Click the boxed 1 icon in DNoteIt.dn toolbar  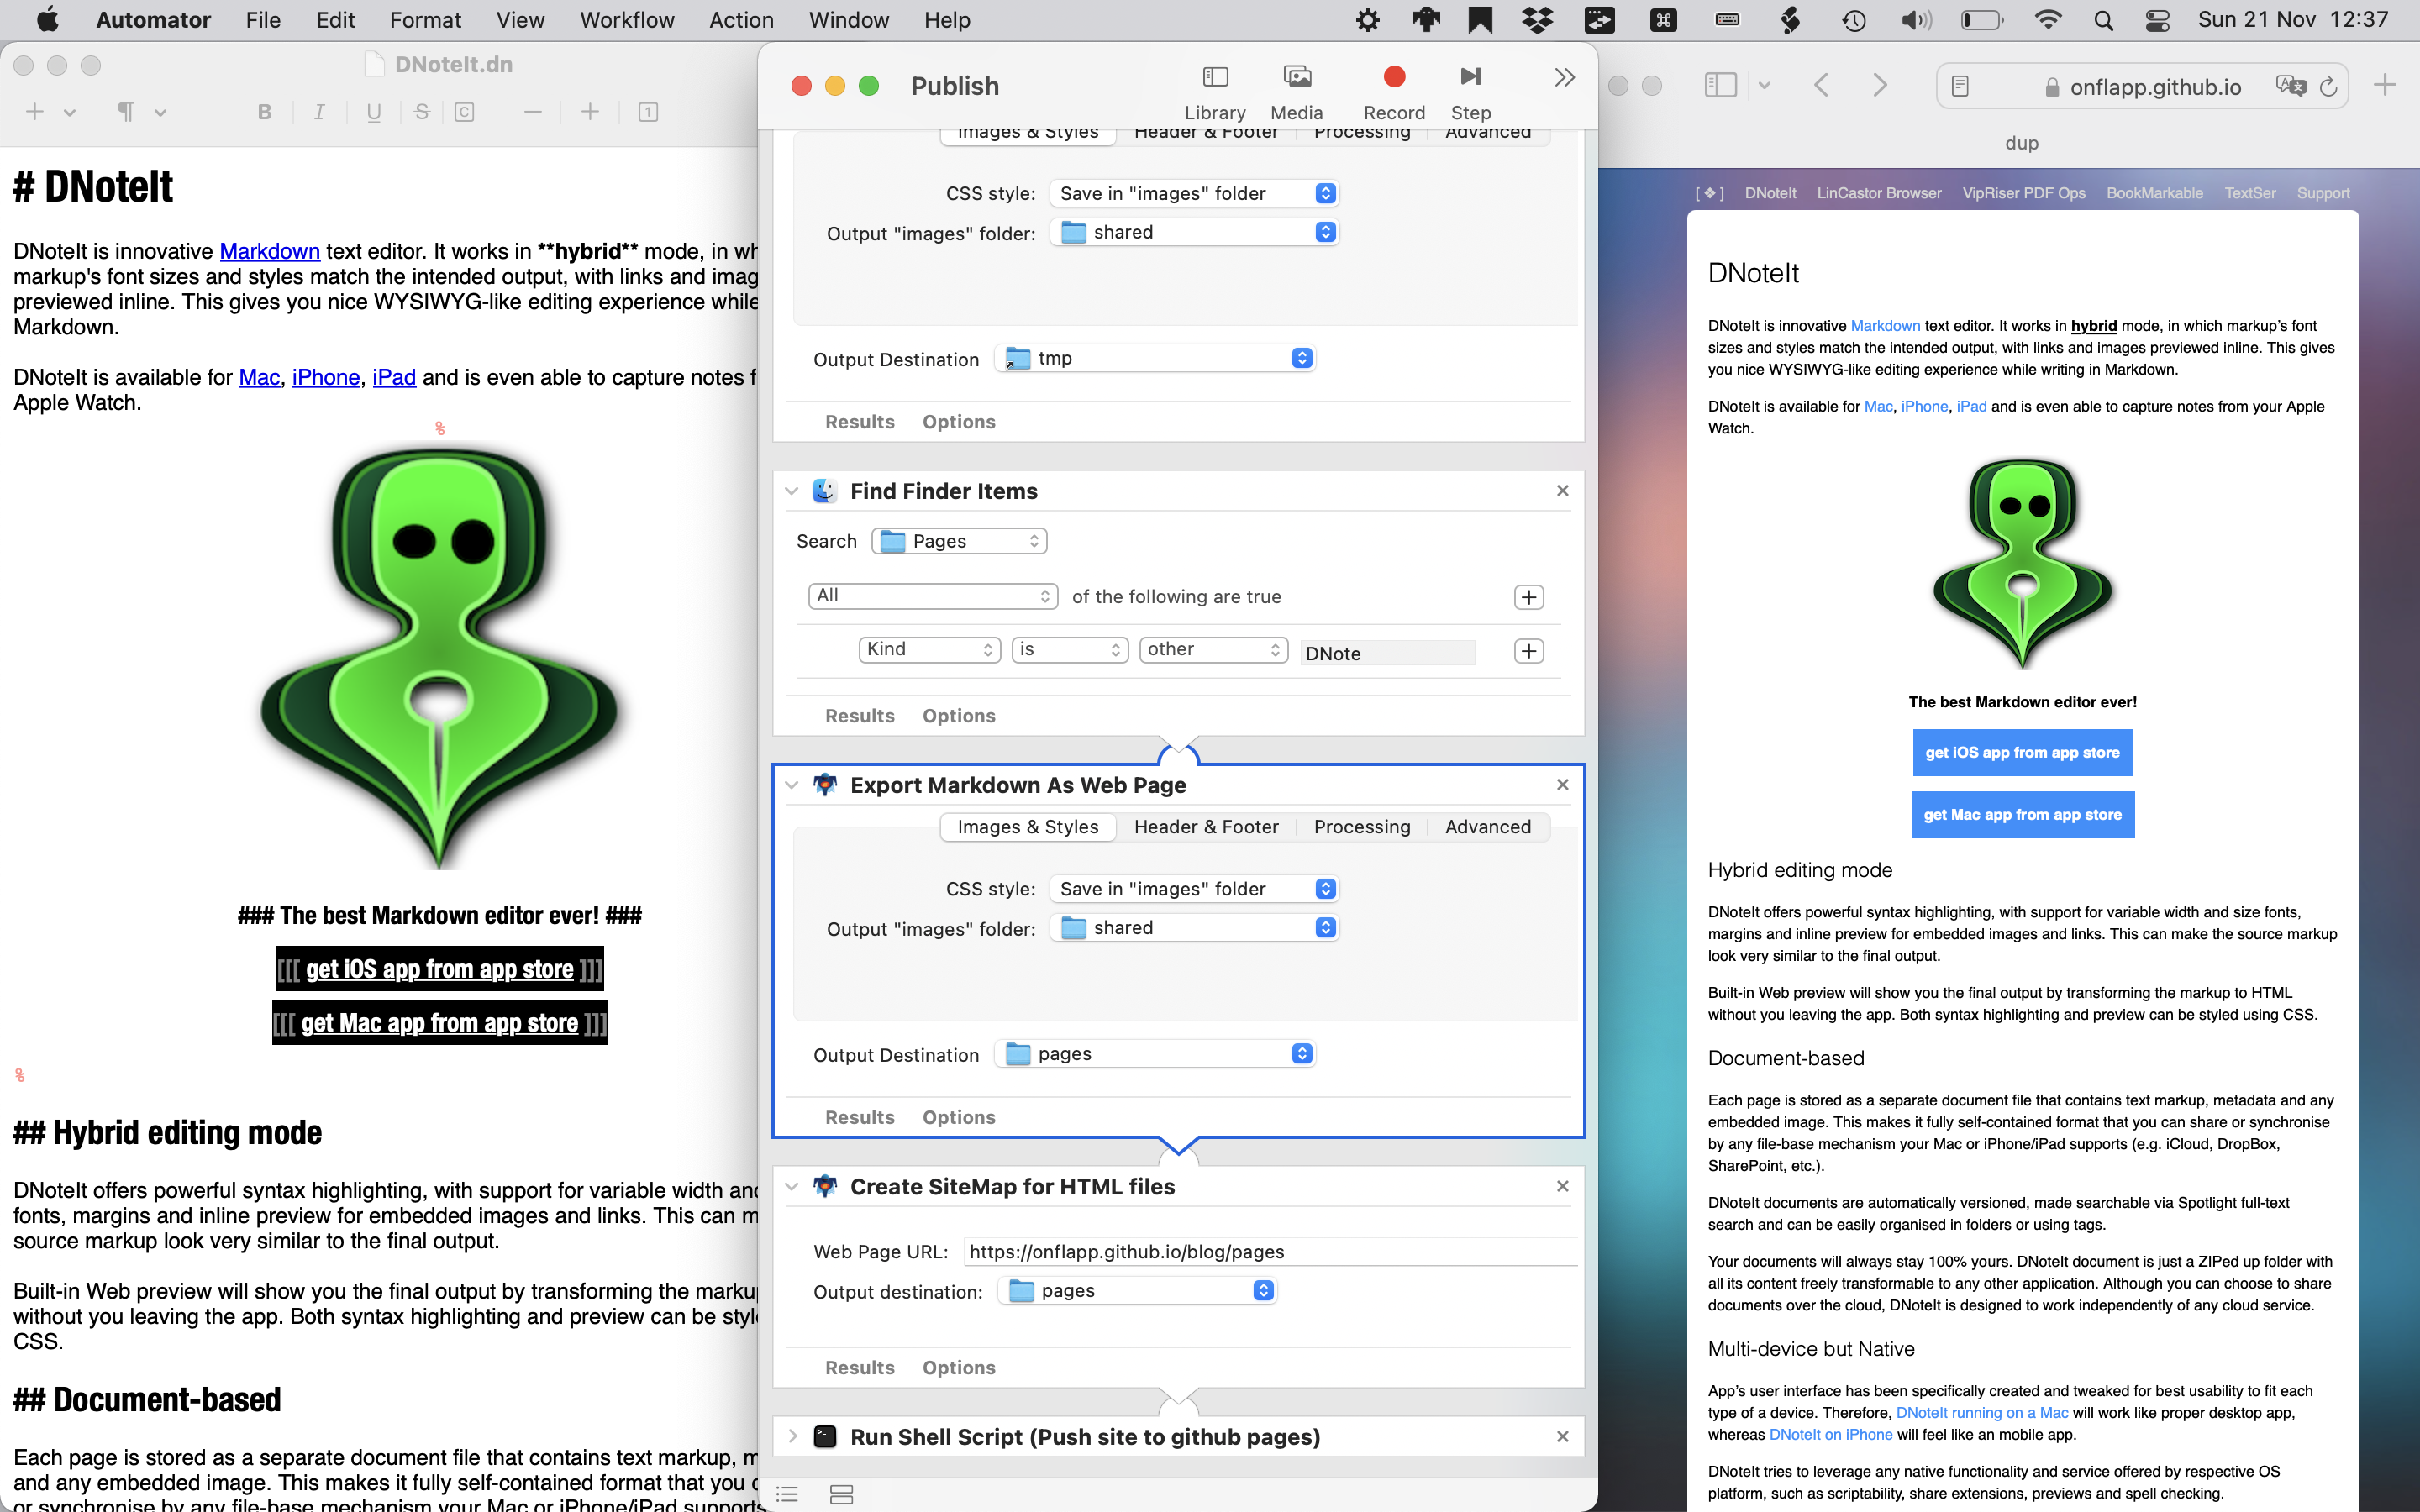[648, 112]
